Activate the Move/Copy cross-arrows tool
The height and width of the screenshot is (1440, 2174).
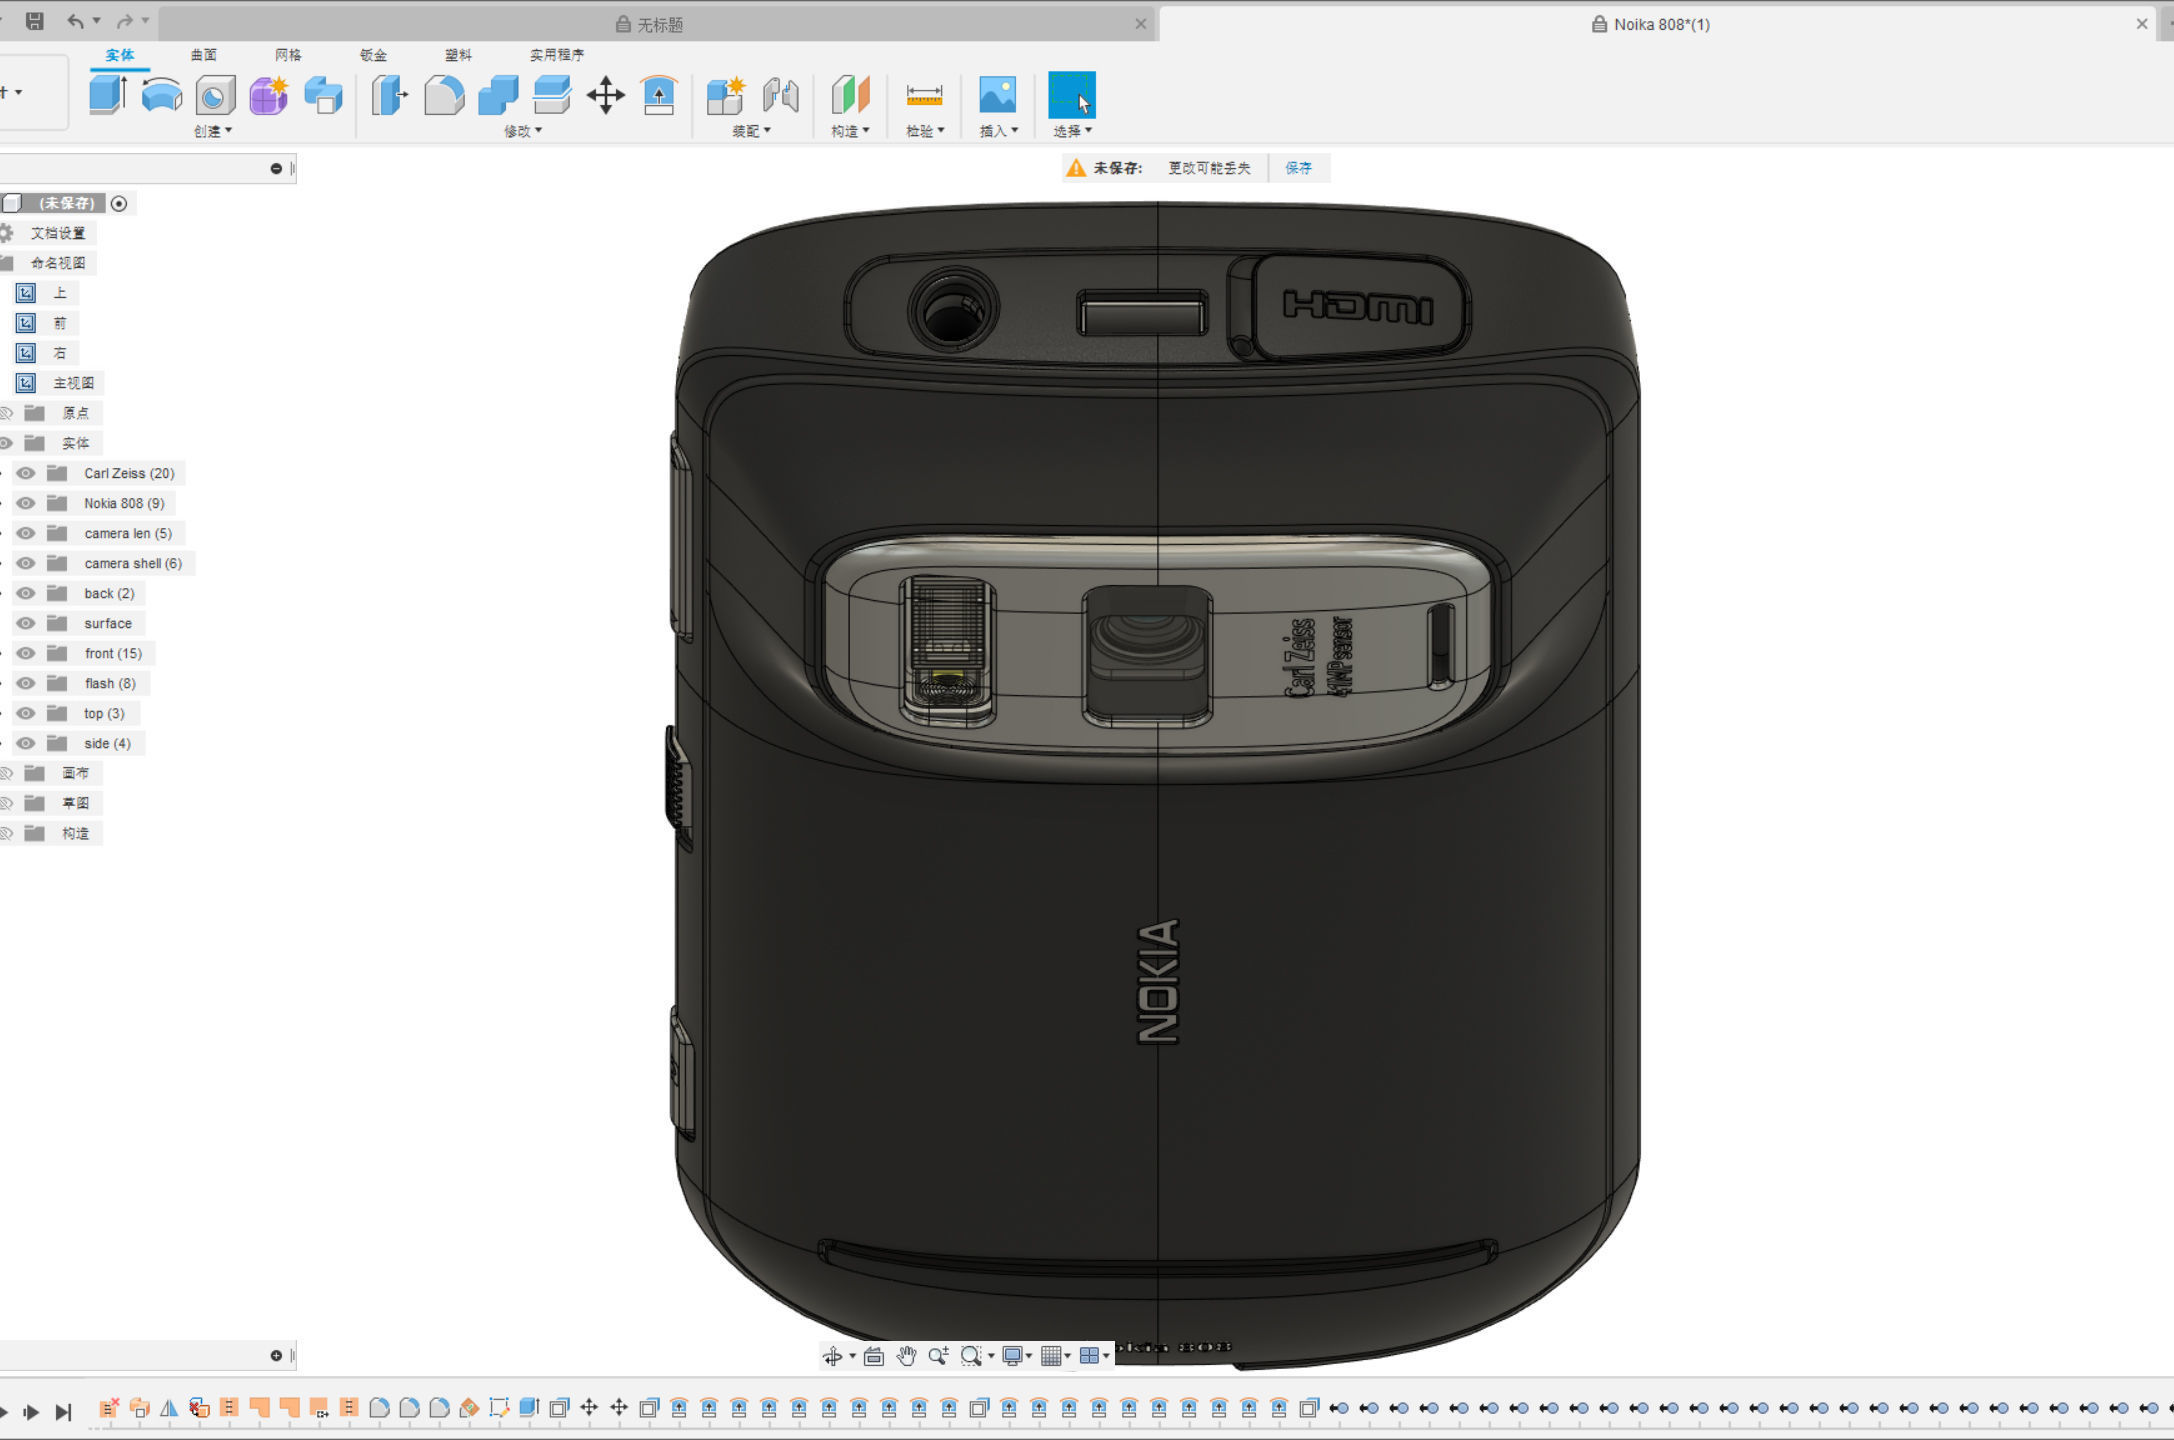pyautogui.click(x=606, y=96)
